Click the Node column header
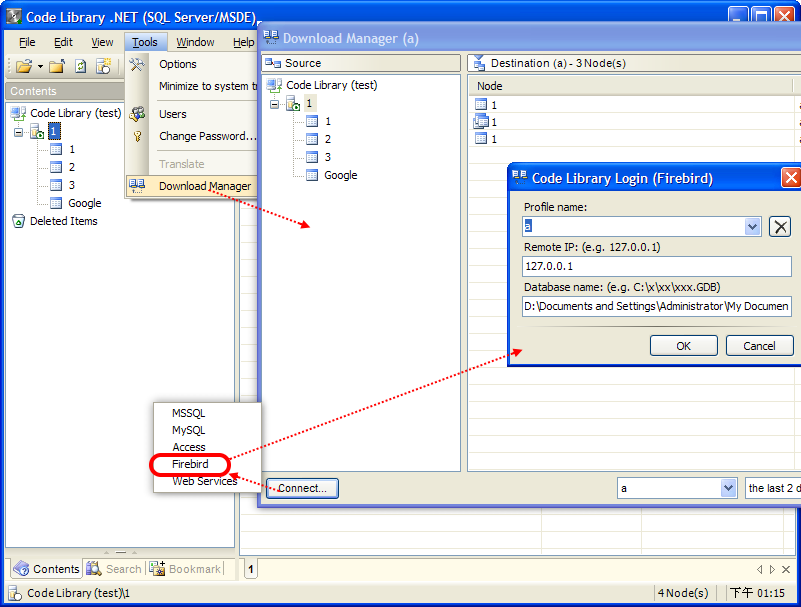This screenshot has width=801, height=607. (x=630, y=86)
